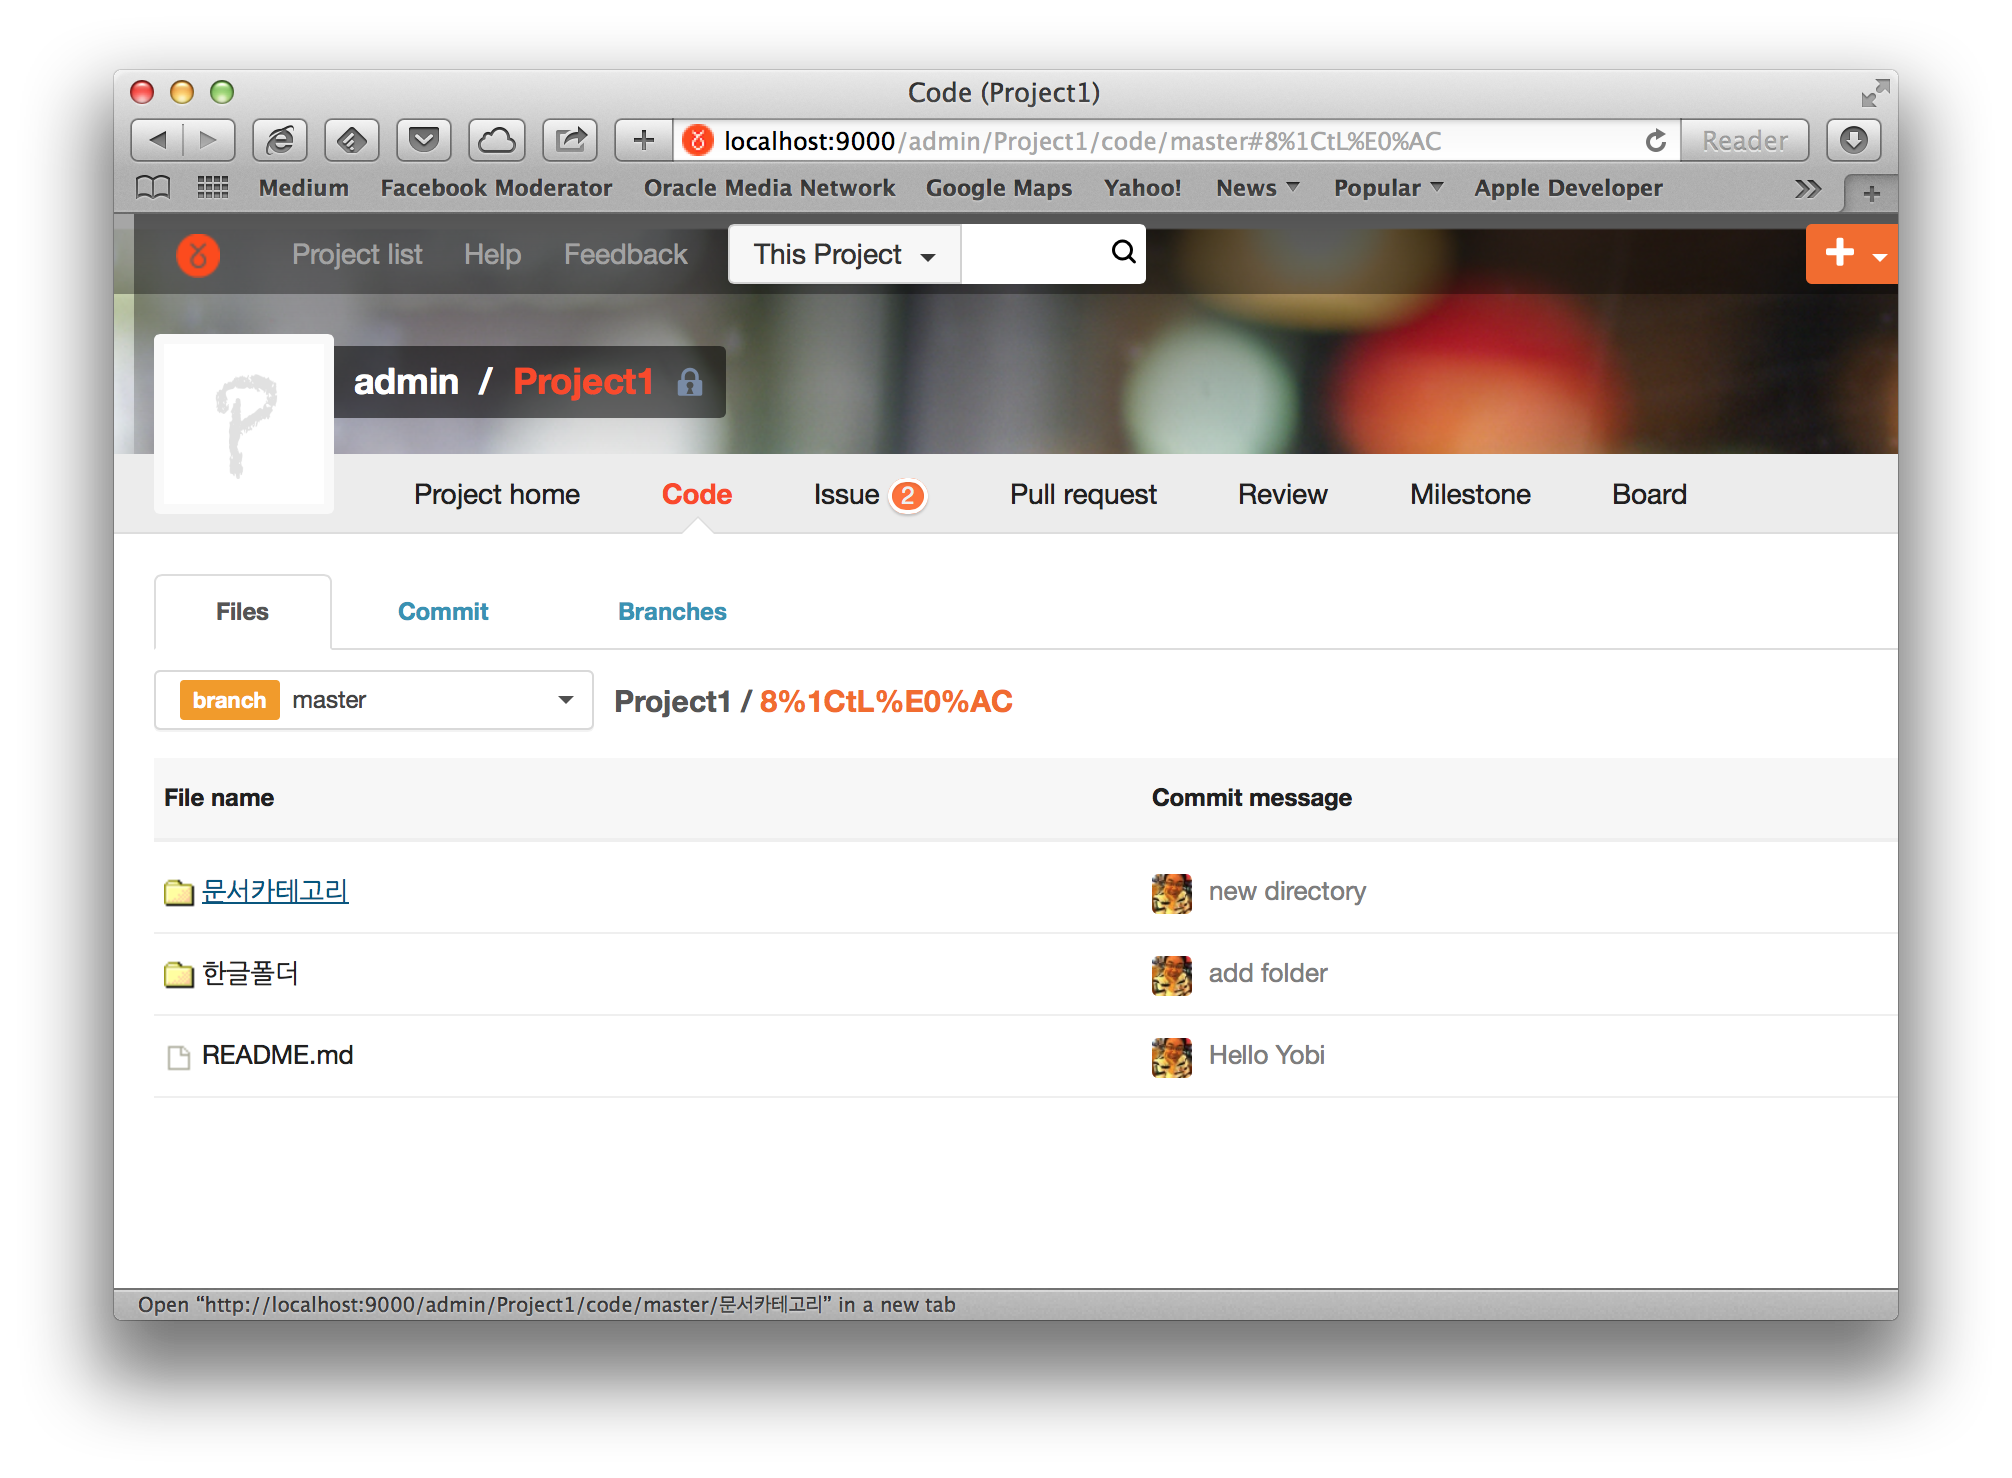Switch to the Commit tab
This screenshot has width=2012, height=1478.
[x=445, y=611]
